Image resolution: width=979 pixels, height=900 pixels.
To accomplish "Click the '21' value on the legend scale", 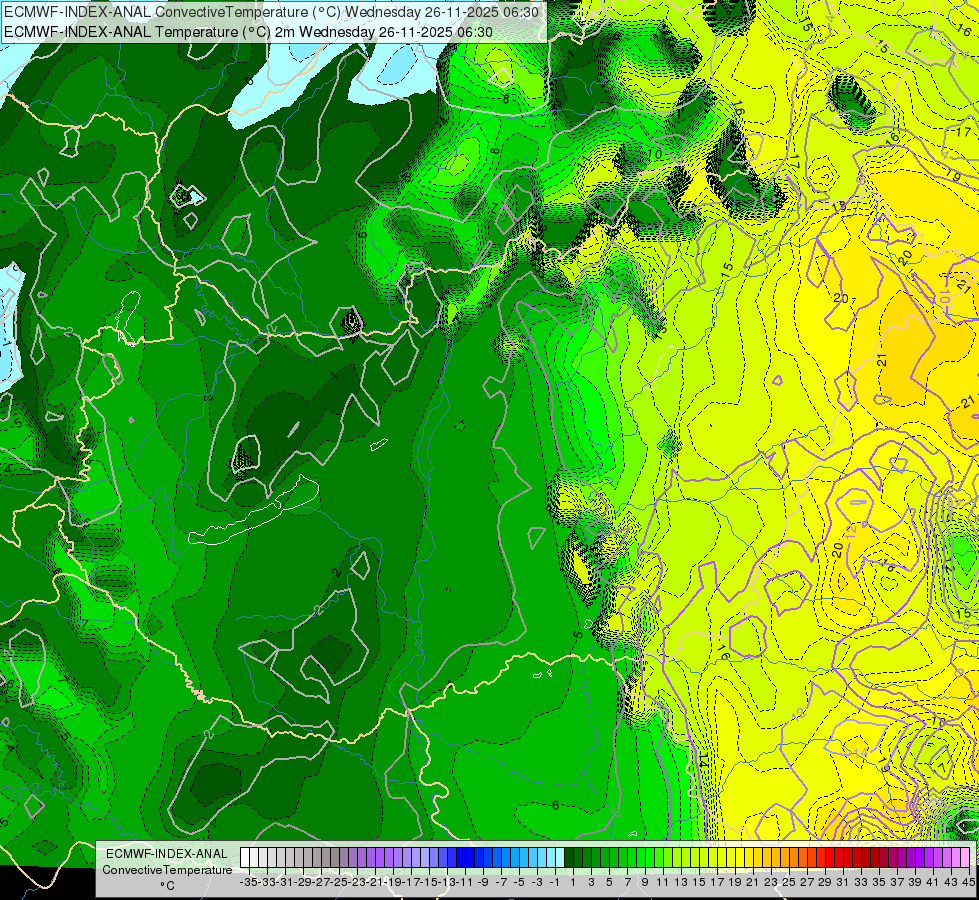I will click(754, 882).
